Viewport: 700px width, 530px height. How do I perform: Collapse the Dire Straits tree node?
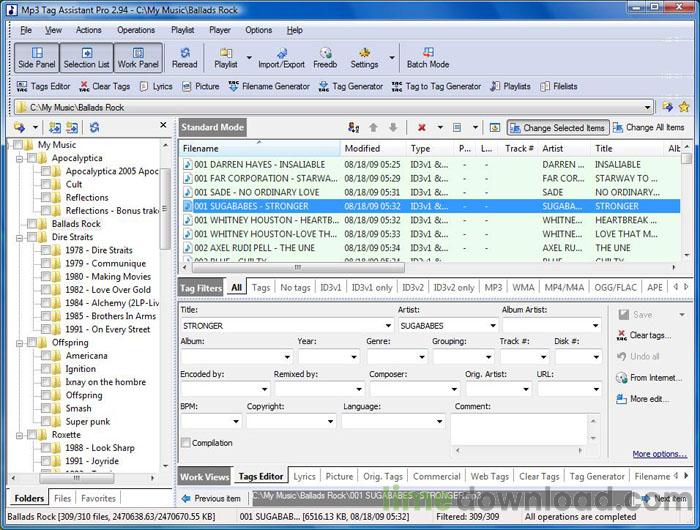pyautogui.click(x=18, y=237)
